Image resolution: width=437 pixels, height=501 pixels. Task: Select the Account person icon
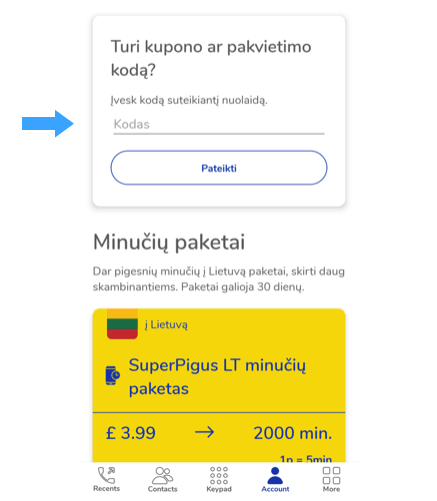[275, 475]
